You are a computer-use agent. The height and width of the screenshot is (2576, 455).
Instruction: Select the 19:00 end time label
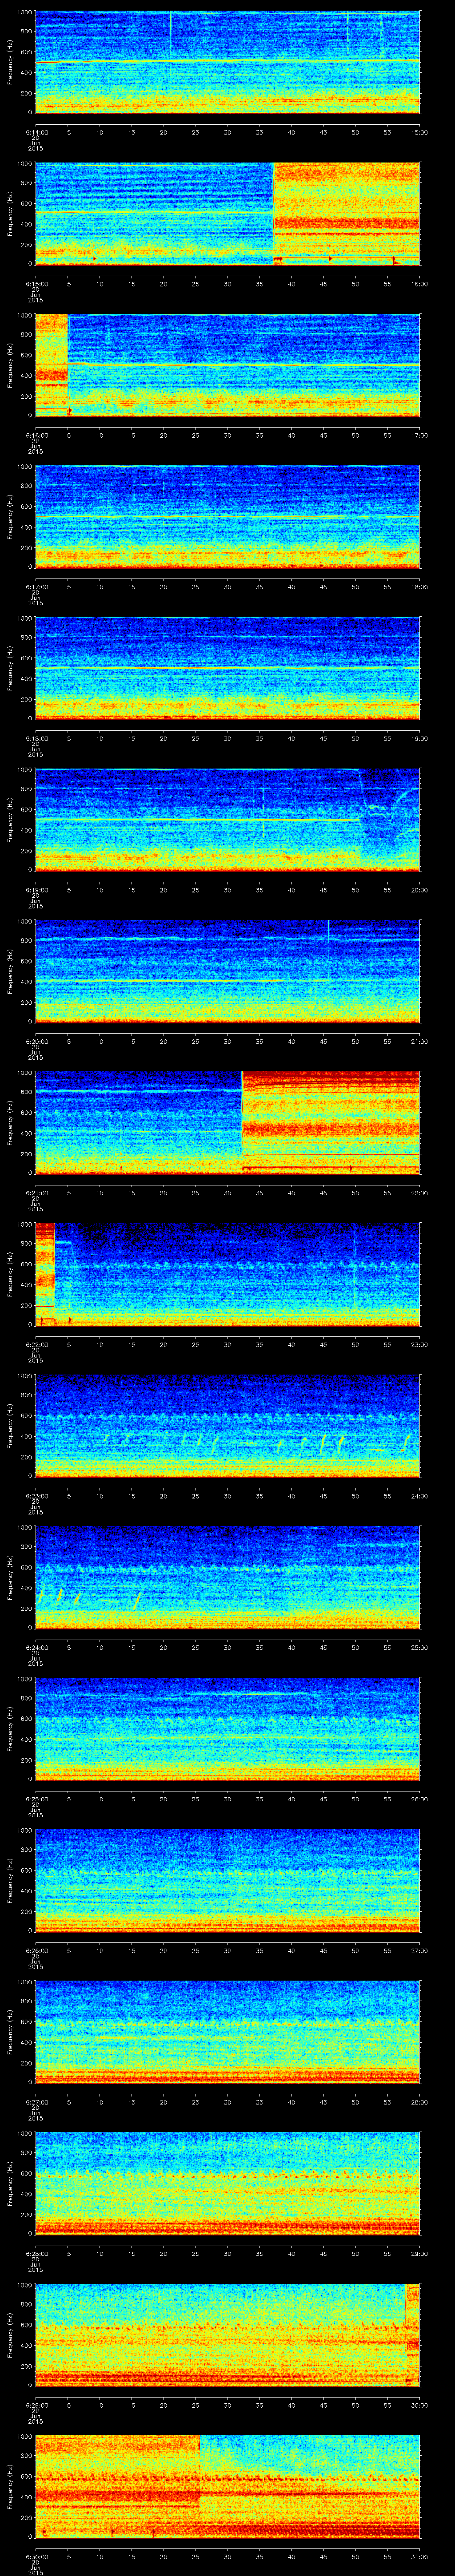point(420,738)
